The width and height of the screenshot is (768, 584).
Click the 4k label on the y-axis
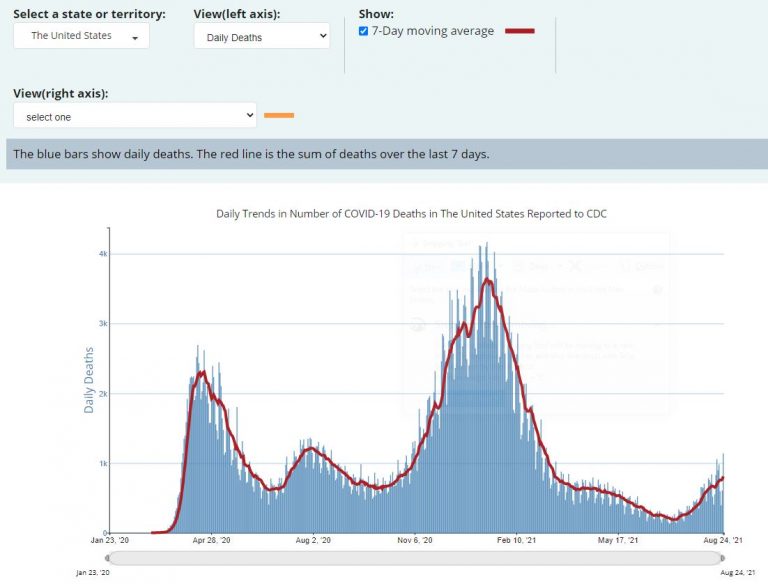102,254
